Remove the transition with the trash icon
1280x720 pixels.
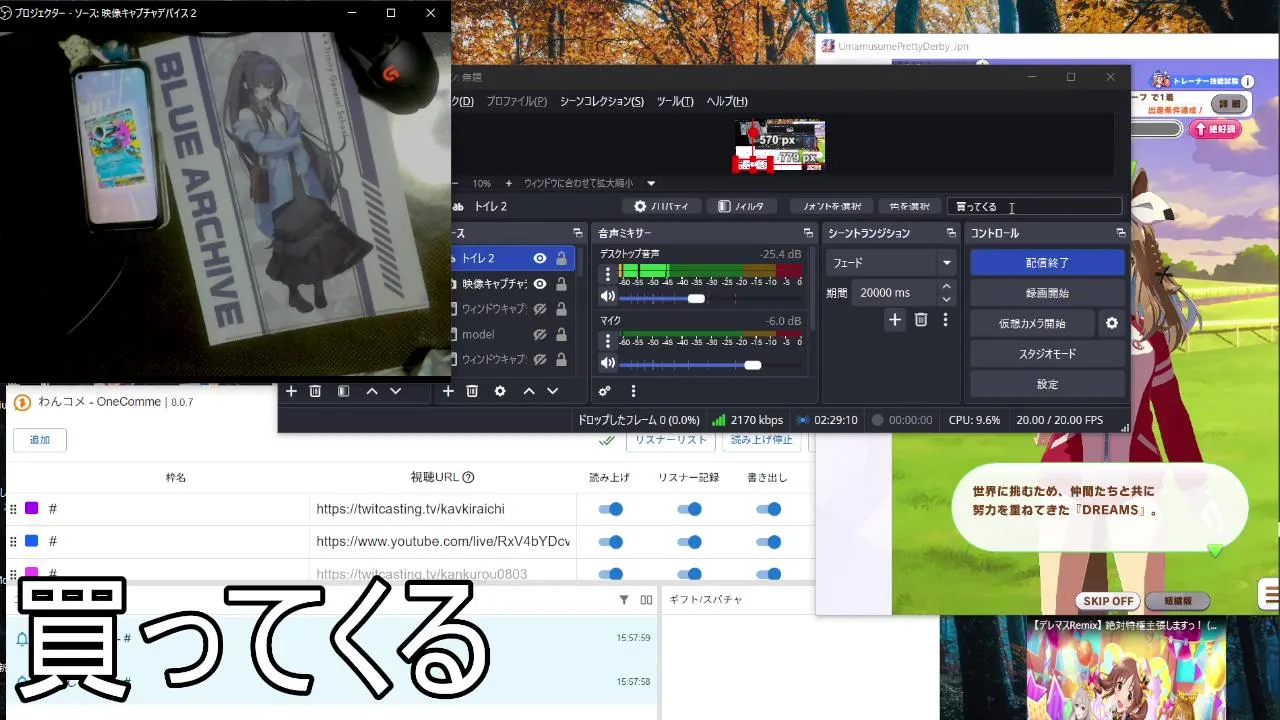coord(921,320)
